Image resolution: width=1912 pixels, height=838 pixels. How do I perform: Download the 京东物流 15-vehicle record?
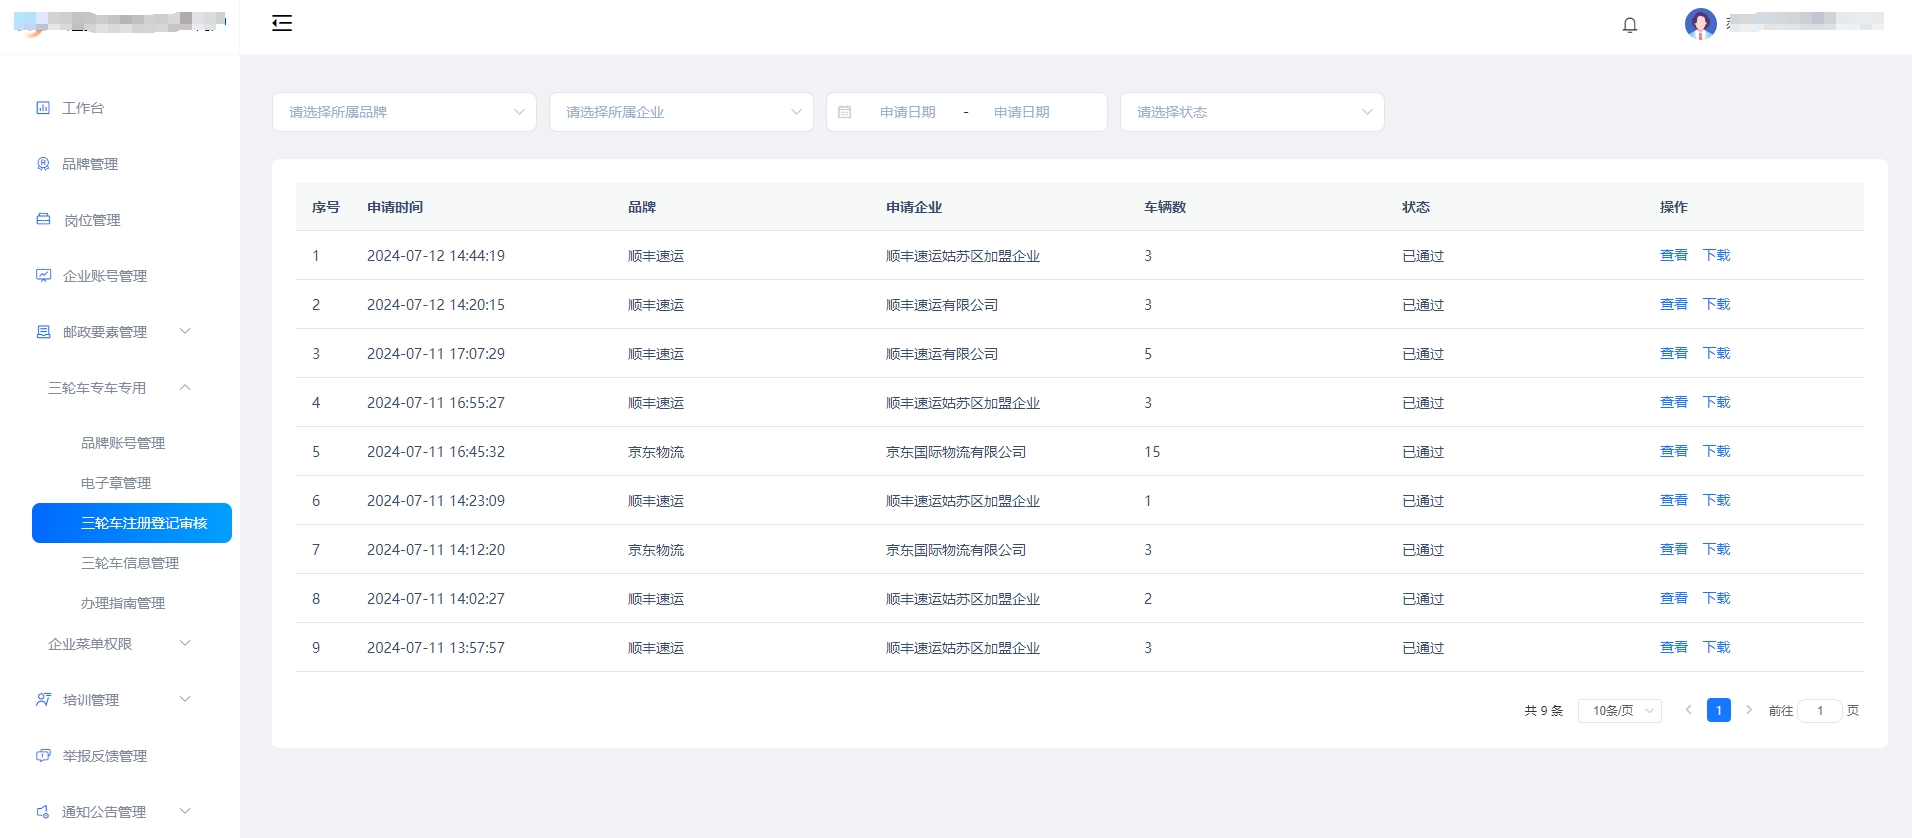[x=1716, y=451]
